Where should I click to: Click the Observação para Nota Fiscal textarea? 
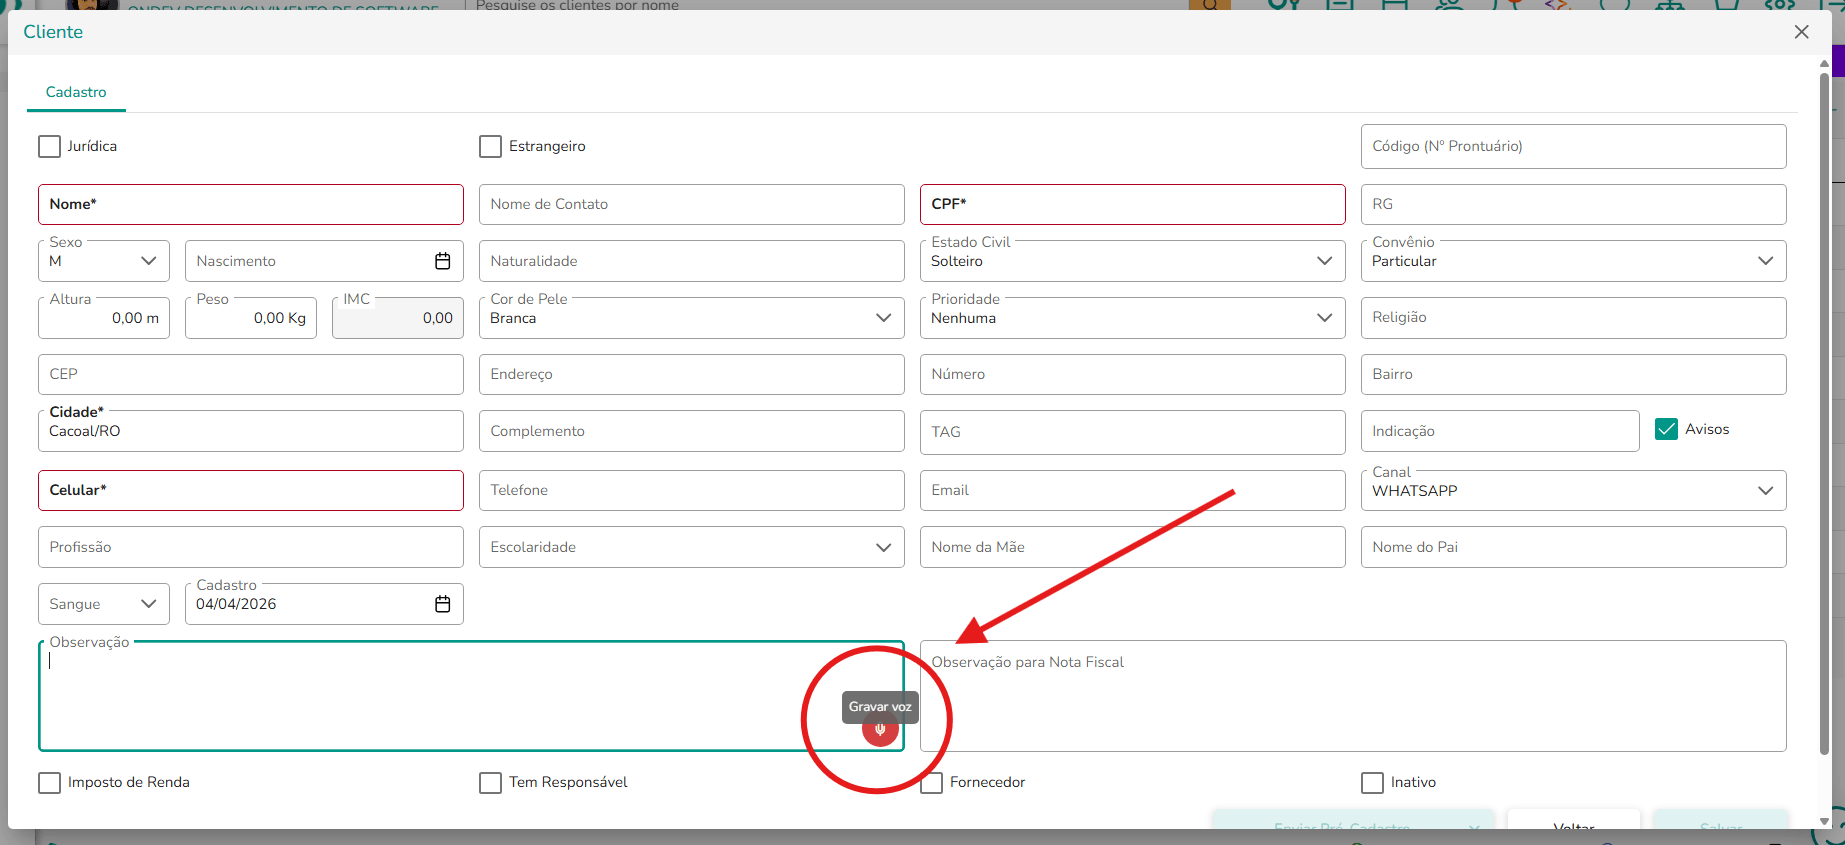point(1353,696)
